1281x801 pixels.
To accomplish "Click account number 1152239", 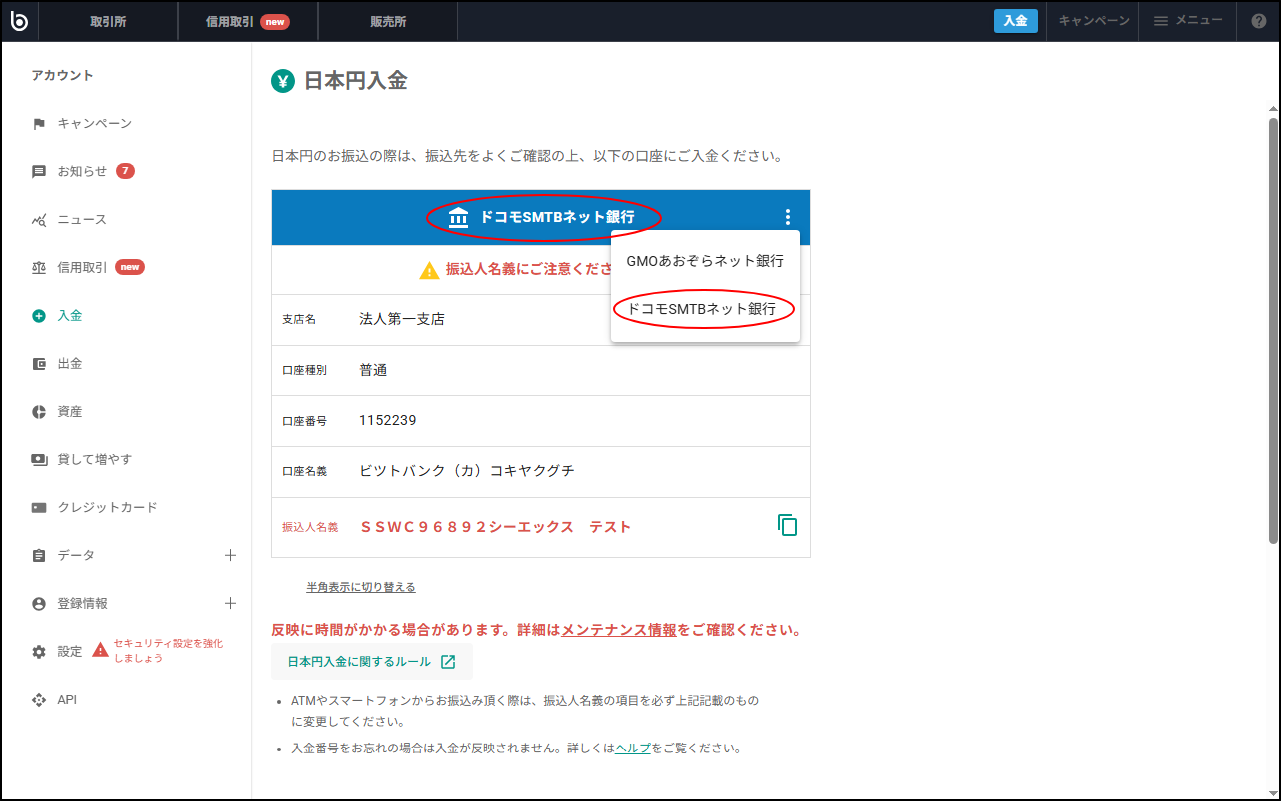I will (388, 421).
